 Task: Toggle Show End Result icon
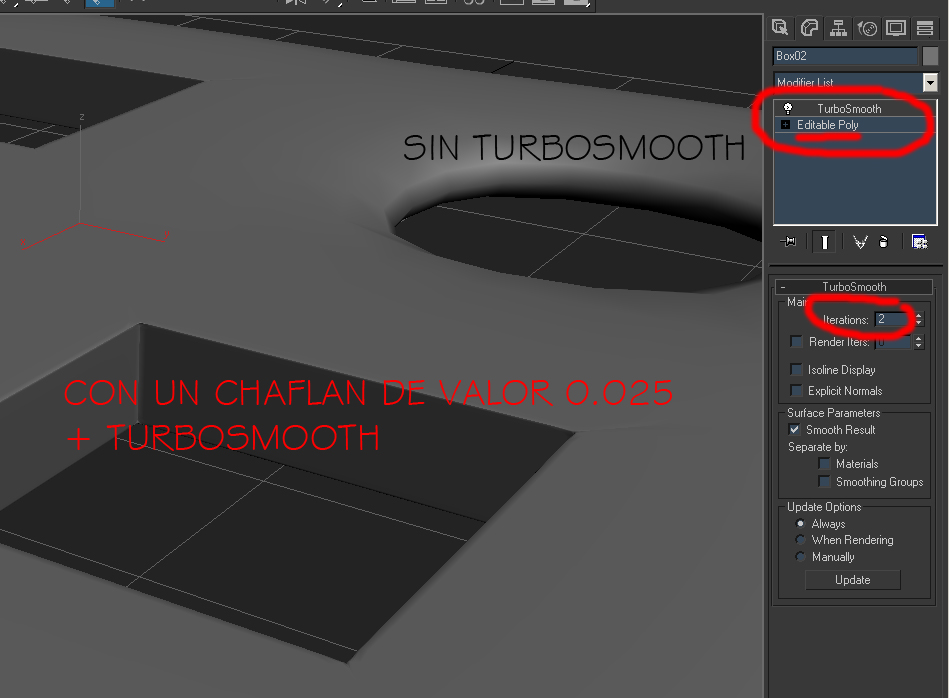tap(824, 242)
